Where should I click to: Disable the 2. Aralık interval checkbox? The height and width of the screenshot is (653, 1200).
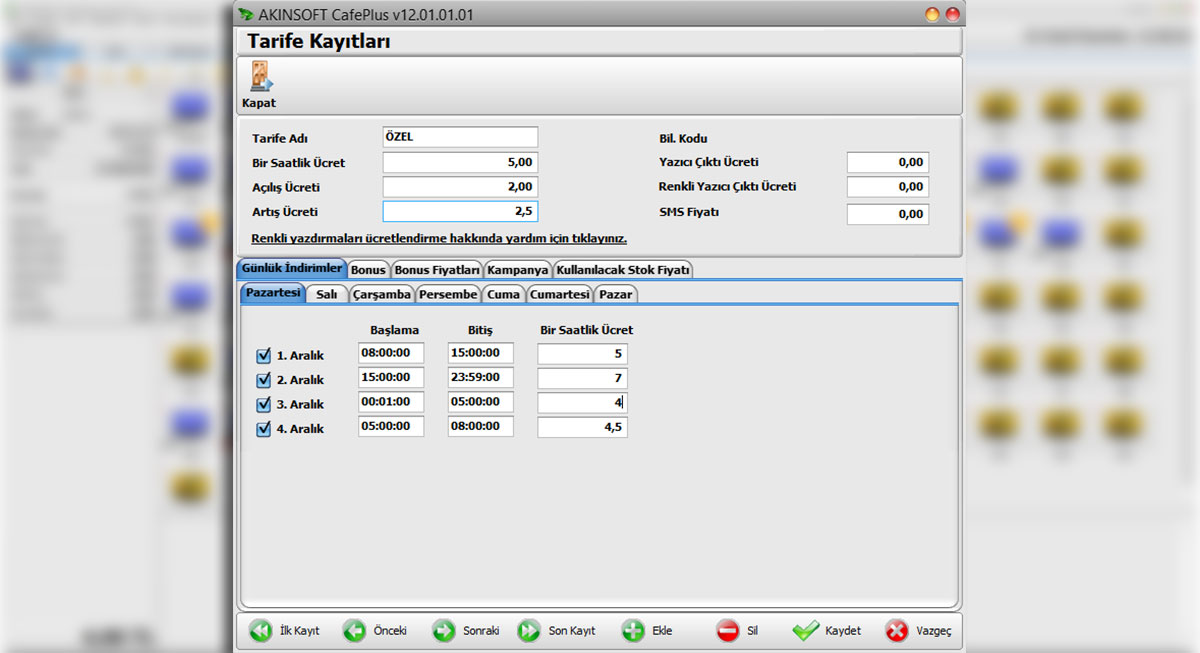click(265, 378)
